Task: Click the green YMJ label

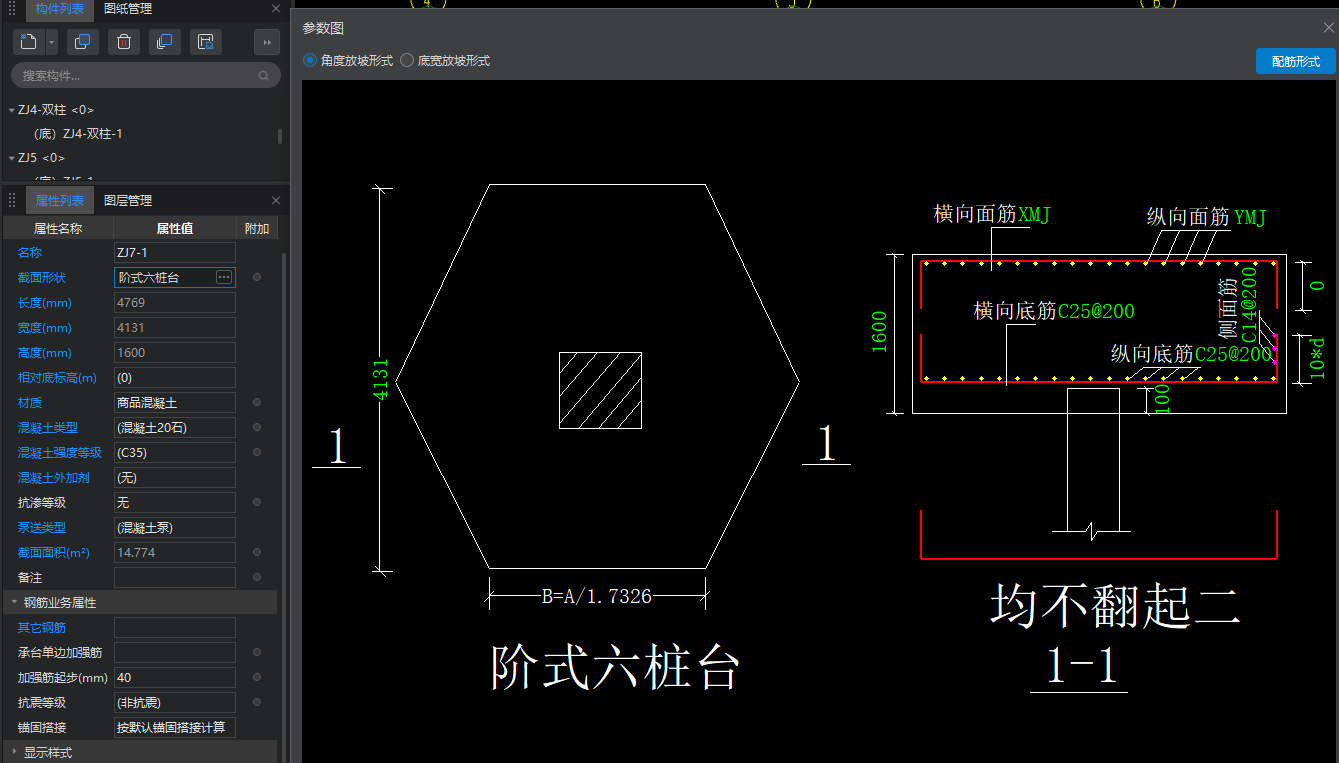Action: (x=1250, y=216)
